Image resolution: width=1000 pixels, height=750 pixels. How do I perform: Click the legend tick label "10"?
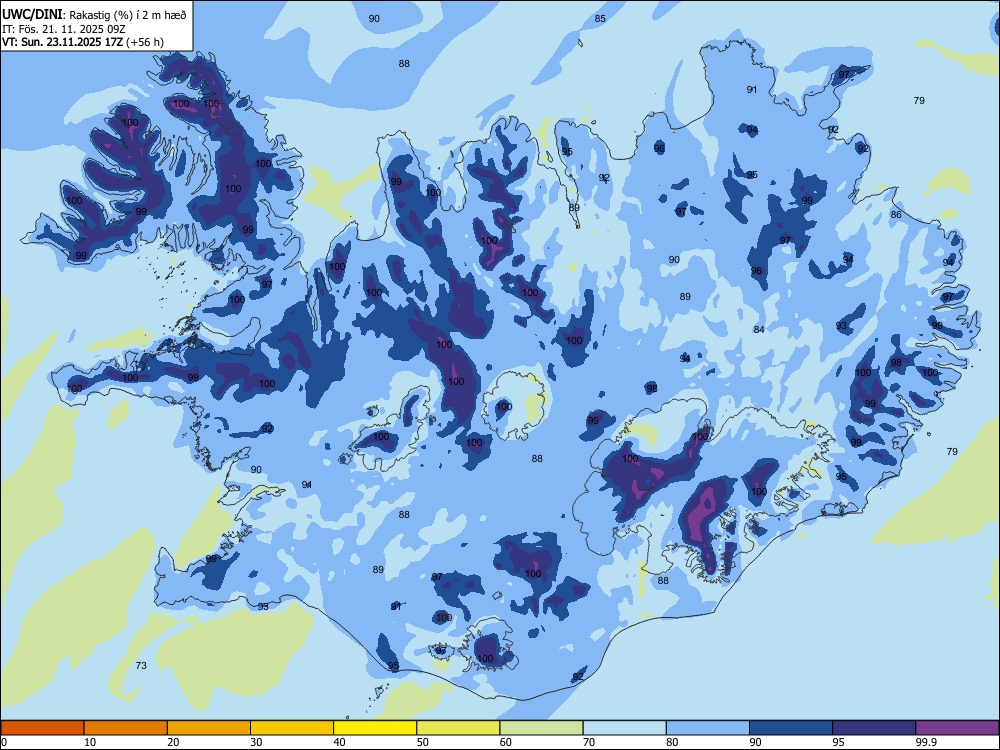(x=90, y=742)
